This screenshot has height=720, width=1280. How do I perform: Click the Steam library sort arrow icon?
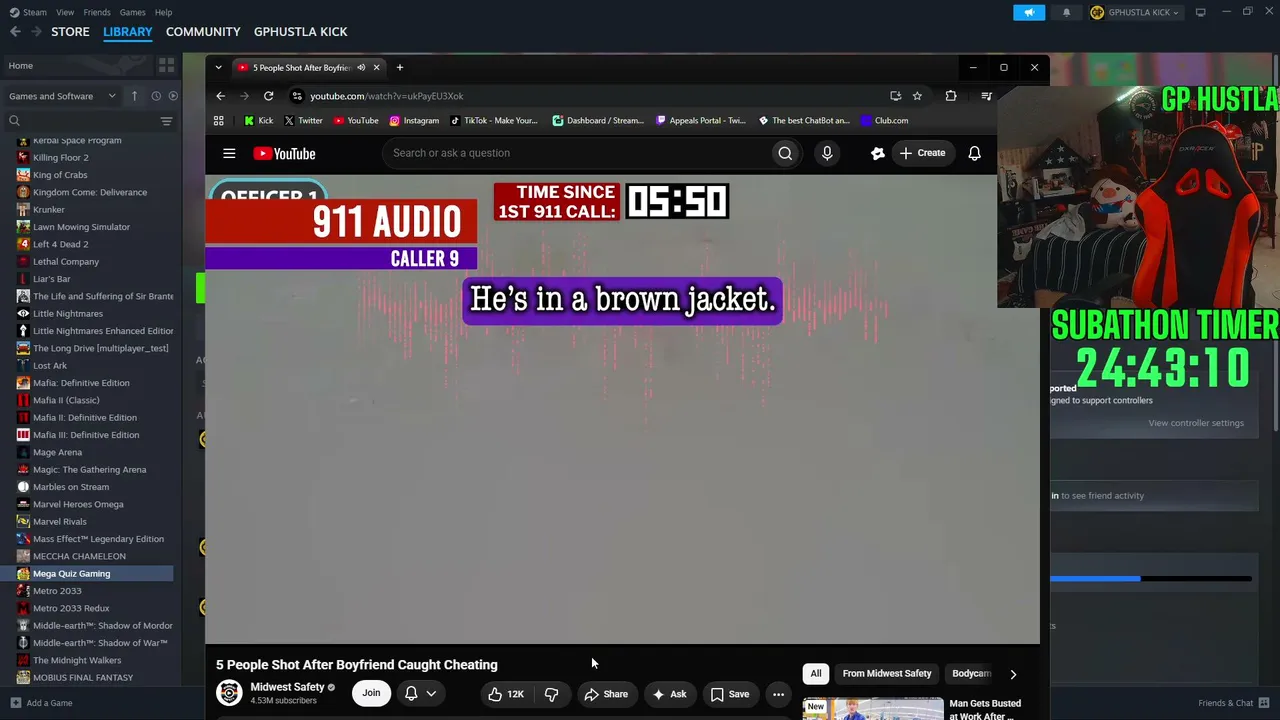(x=135, y=96)
